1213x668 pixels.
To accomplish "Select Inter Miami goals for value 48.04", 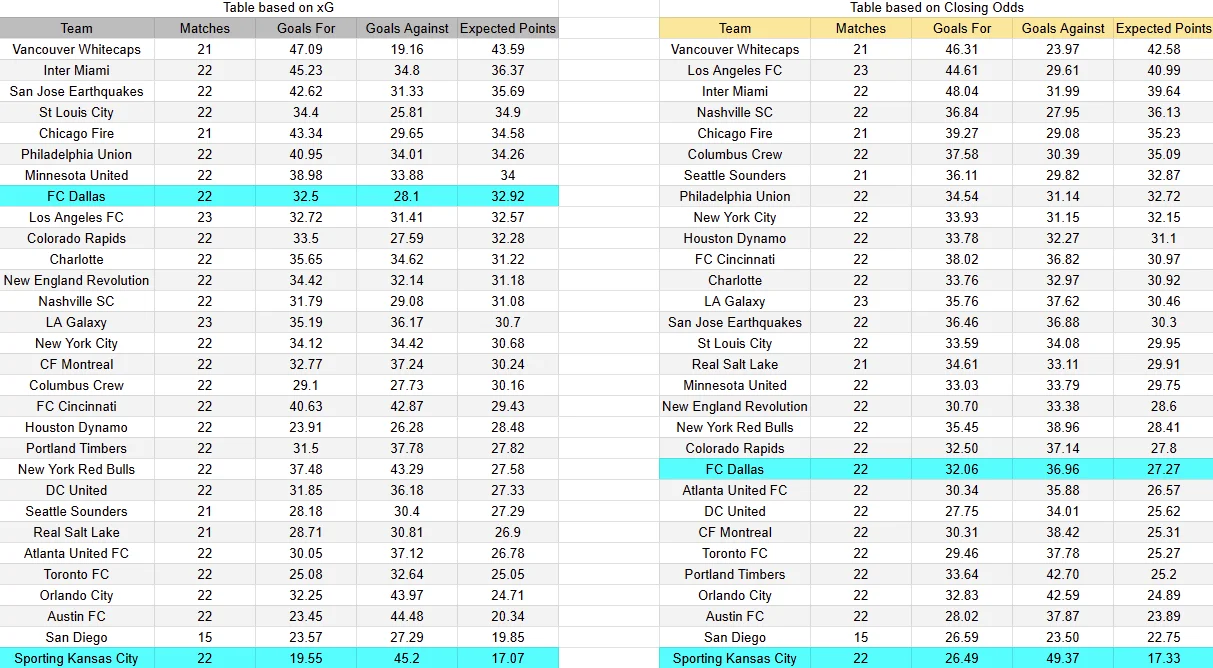I will pyautogui.click(x=962, y=91).
